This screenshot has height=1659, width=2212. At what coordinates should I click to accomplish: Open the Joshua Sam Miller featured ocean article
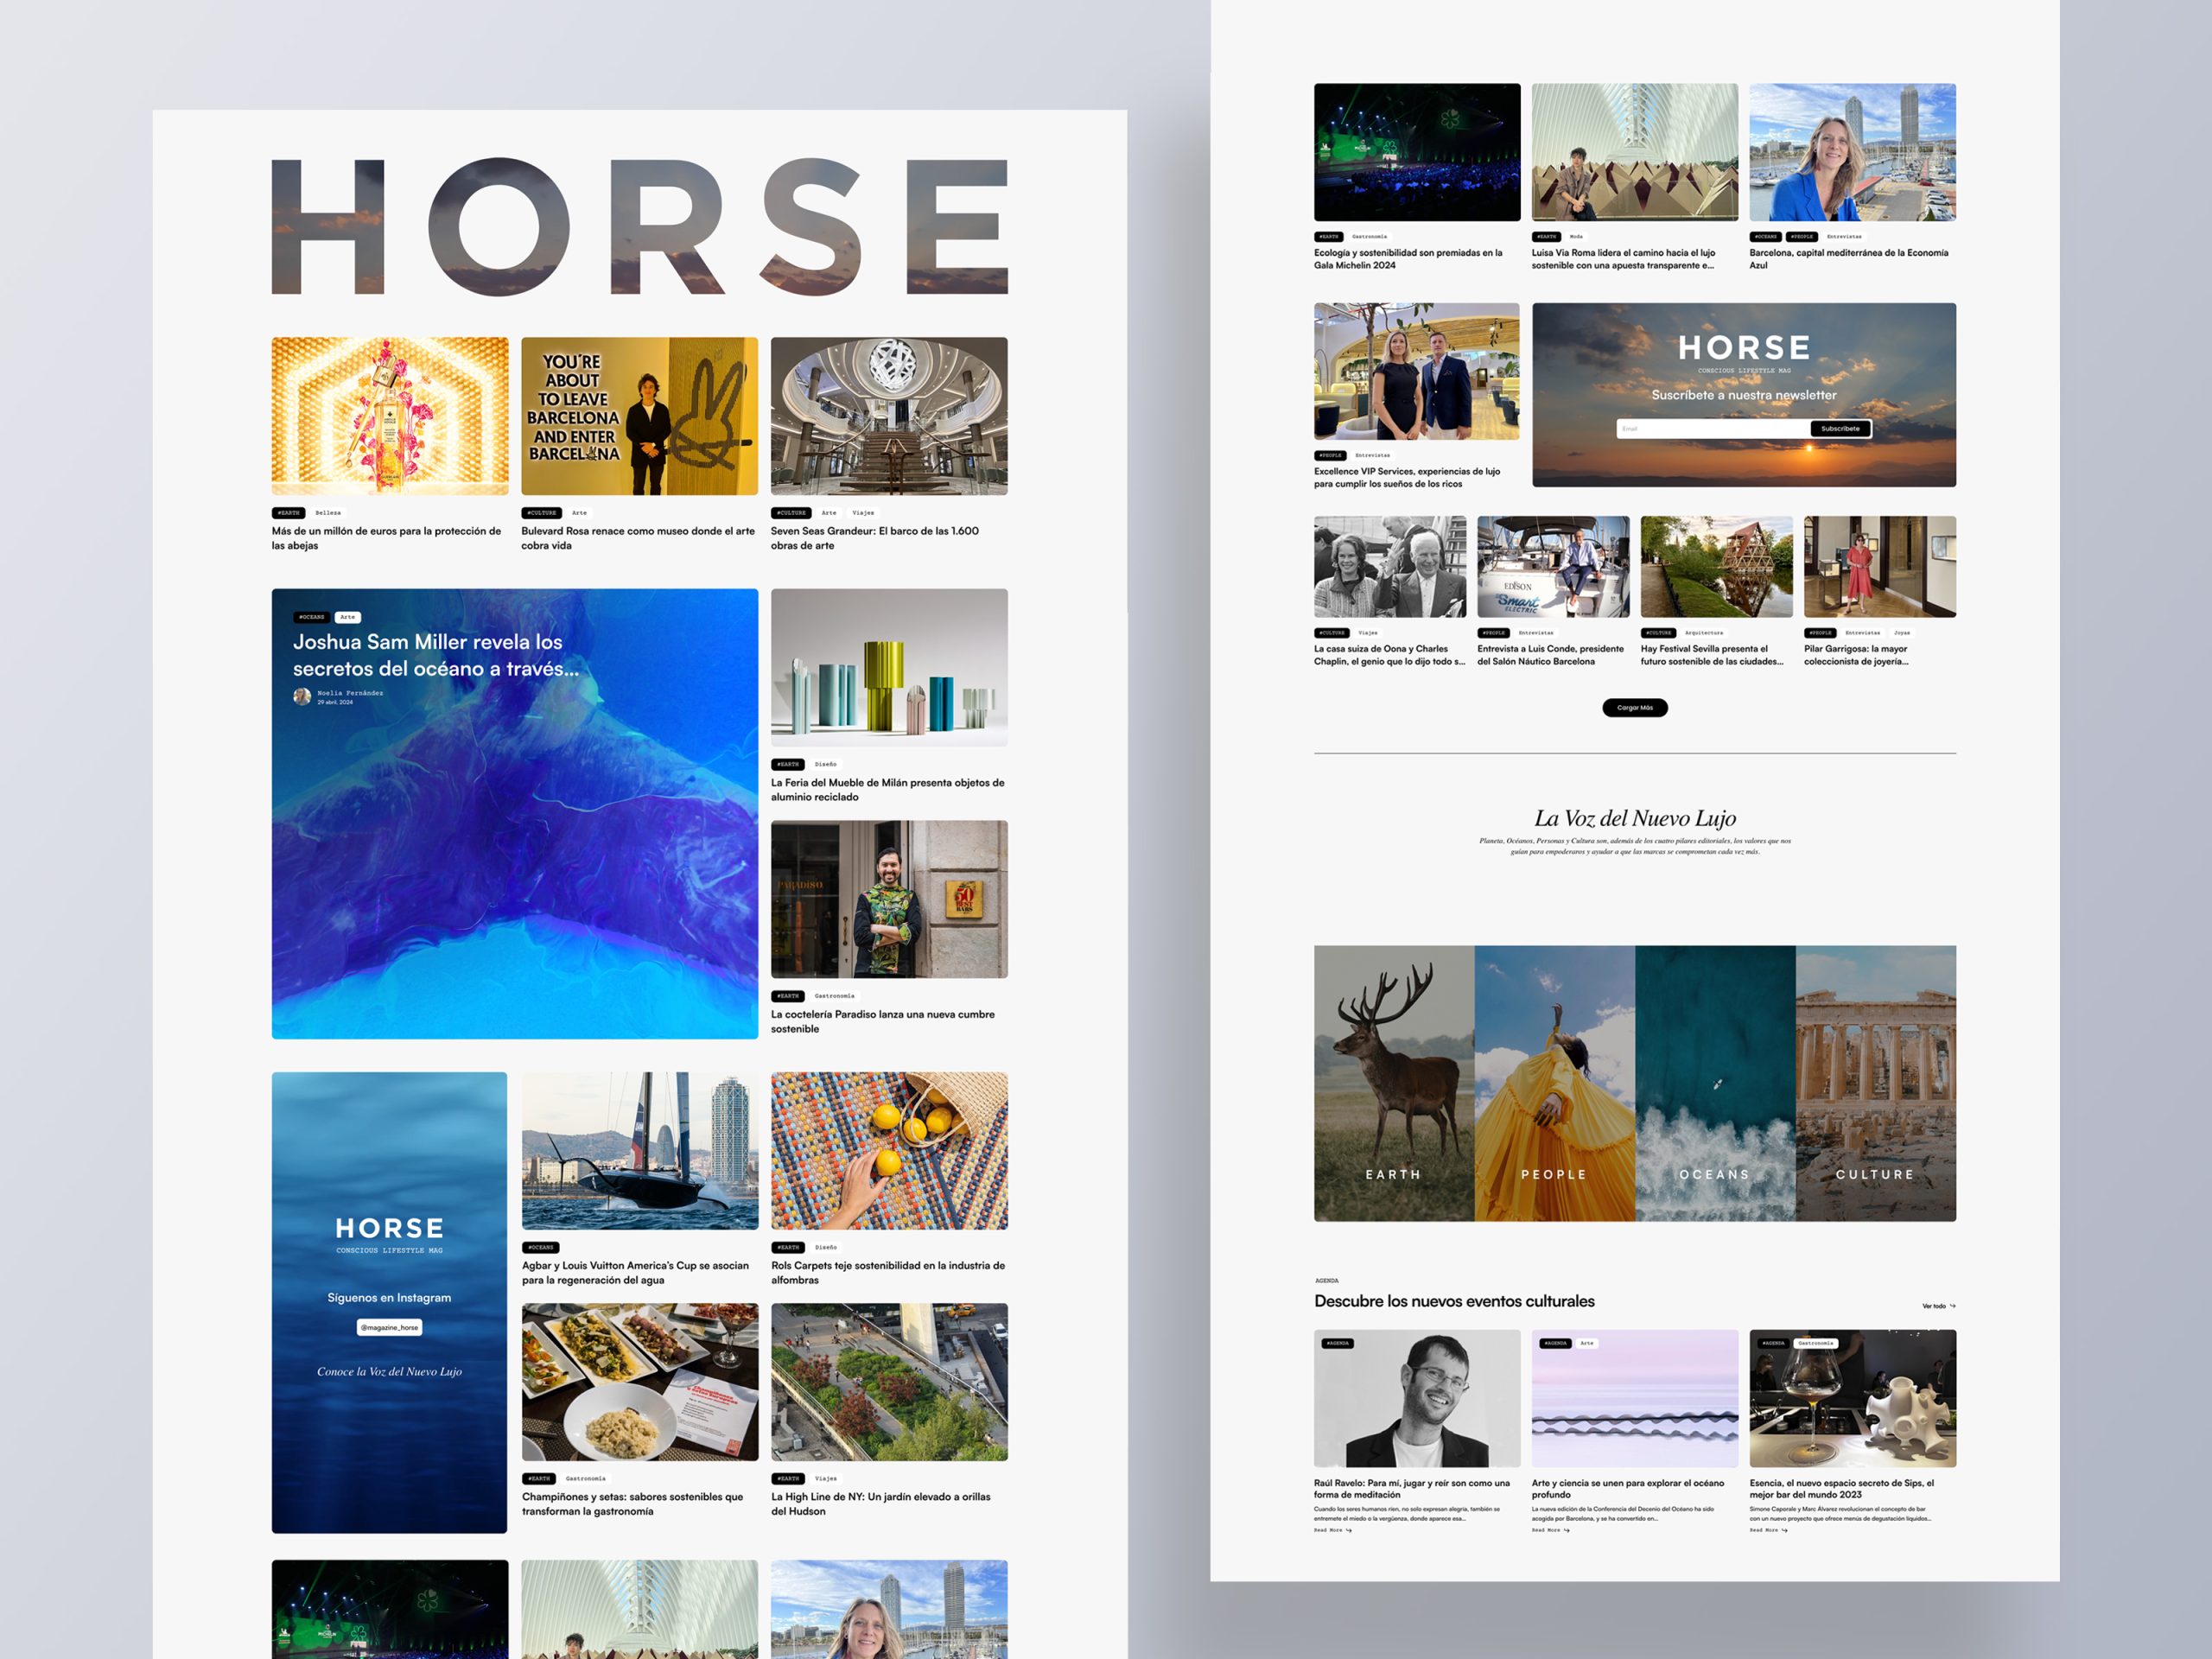[515, 813]
